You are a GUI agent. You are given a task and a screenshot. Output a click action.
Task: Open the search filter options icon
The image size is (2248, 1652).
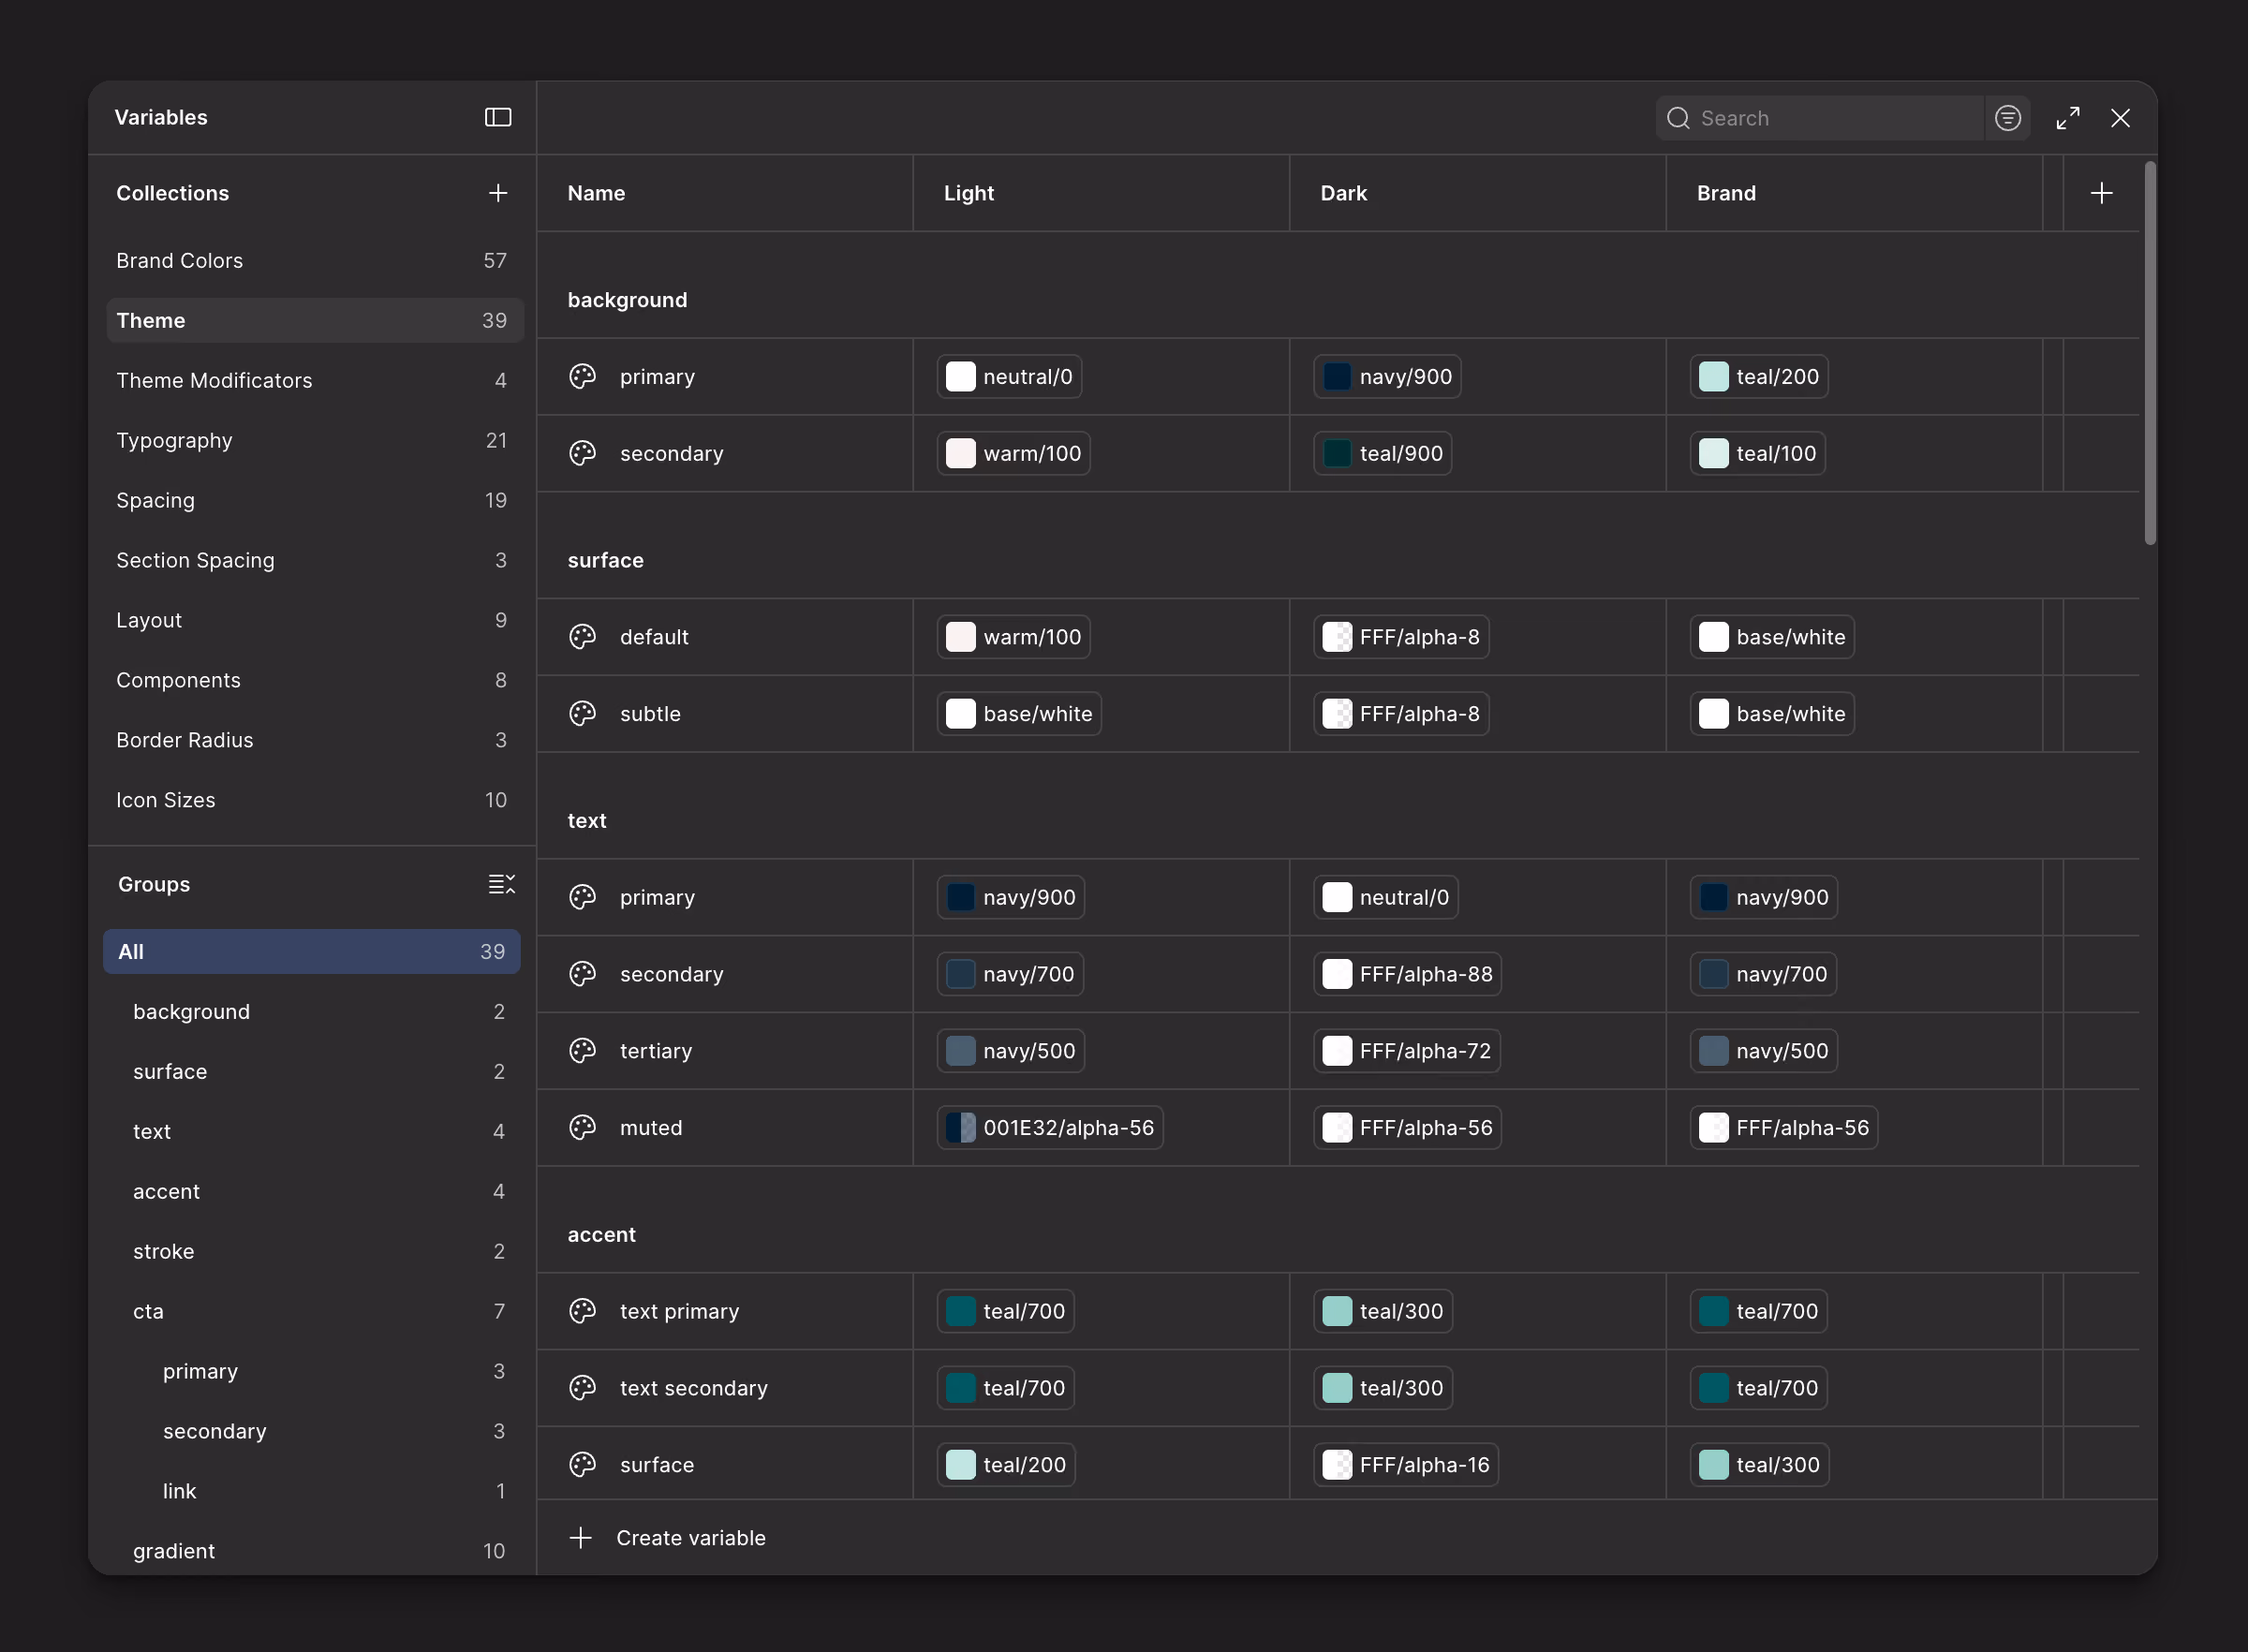[2007, 118]
